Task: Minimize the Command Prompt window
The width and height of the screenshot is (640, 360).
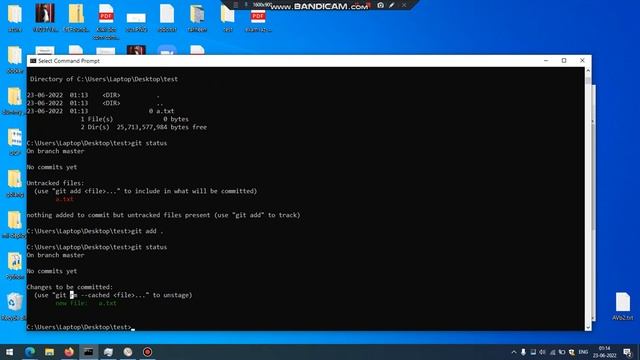Action: 546,60
